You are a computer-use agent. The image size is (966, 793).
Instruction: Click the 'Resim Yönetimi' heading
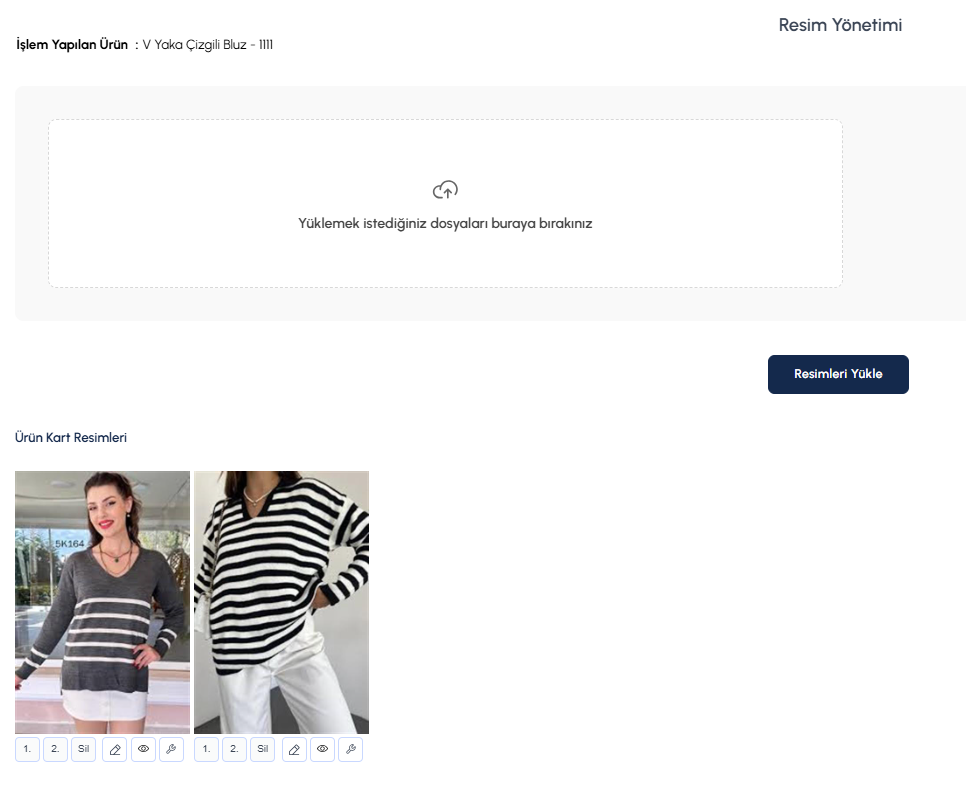tap(840, 25)
